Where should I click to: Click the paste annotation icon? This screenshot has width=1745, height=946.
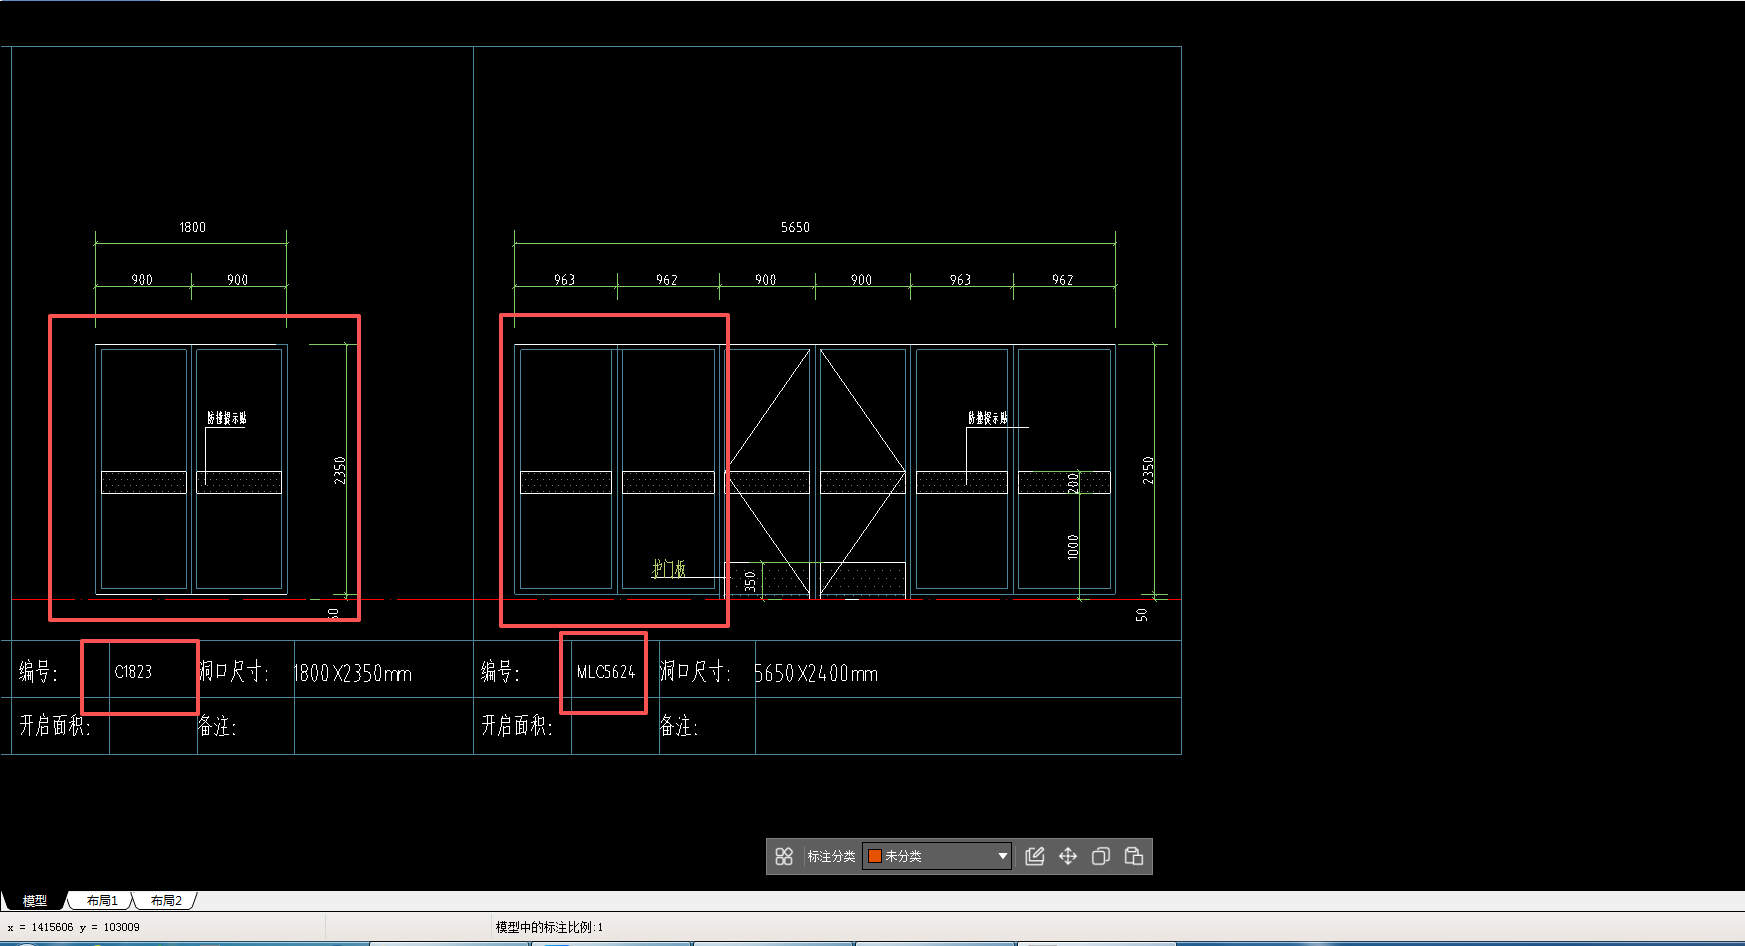coord(1134,856)
